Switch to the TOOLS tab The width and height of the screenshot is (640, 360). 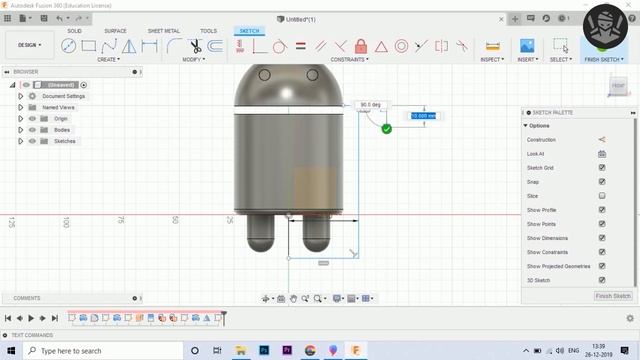coord(209,31)
